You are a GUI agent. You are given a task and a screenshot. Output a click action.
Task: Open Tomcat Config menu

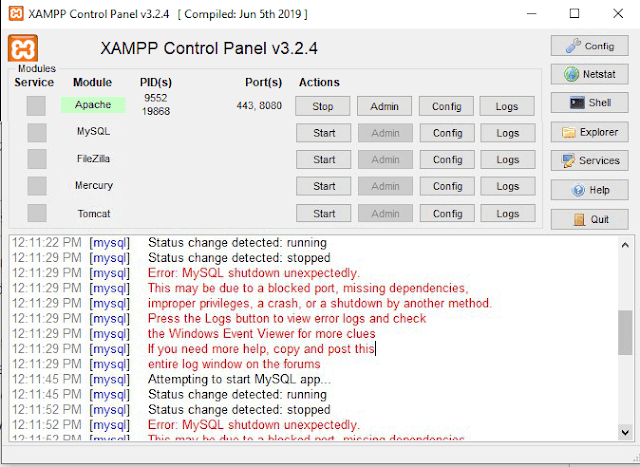447,213
